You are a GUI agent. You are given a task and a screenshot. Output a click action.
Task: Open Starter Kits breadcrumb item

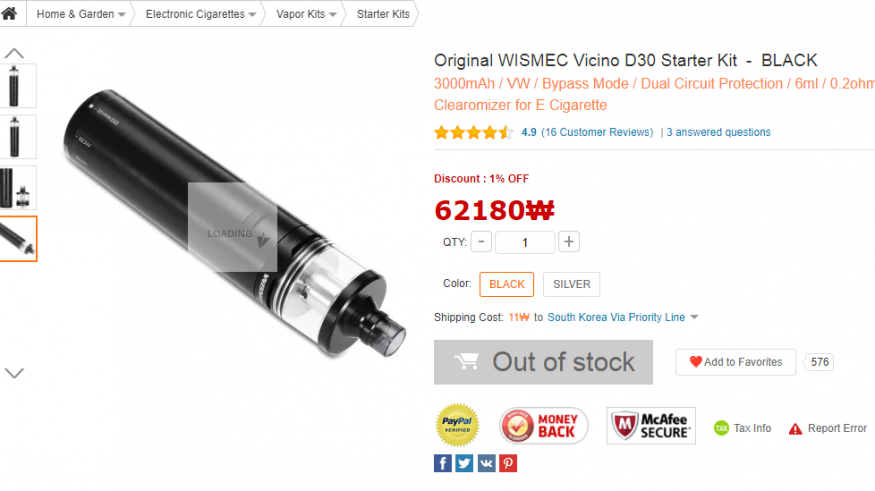[383, 14]
